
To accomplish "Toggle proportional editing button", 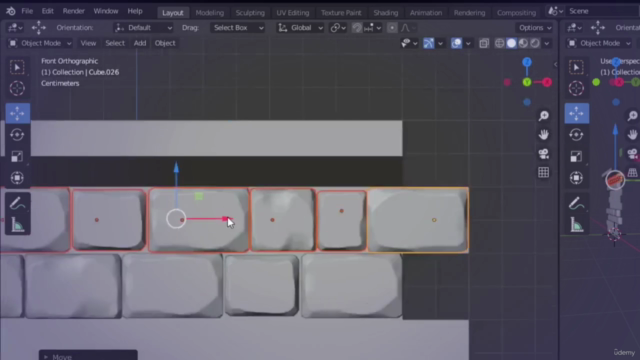I will pos(392,28).
